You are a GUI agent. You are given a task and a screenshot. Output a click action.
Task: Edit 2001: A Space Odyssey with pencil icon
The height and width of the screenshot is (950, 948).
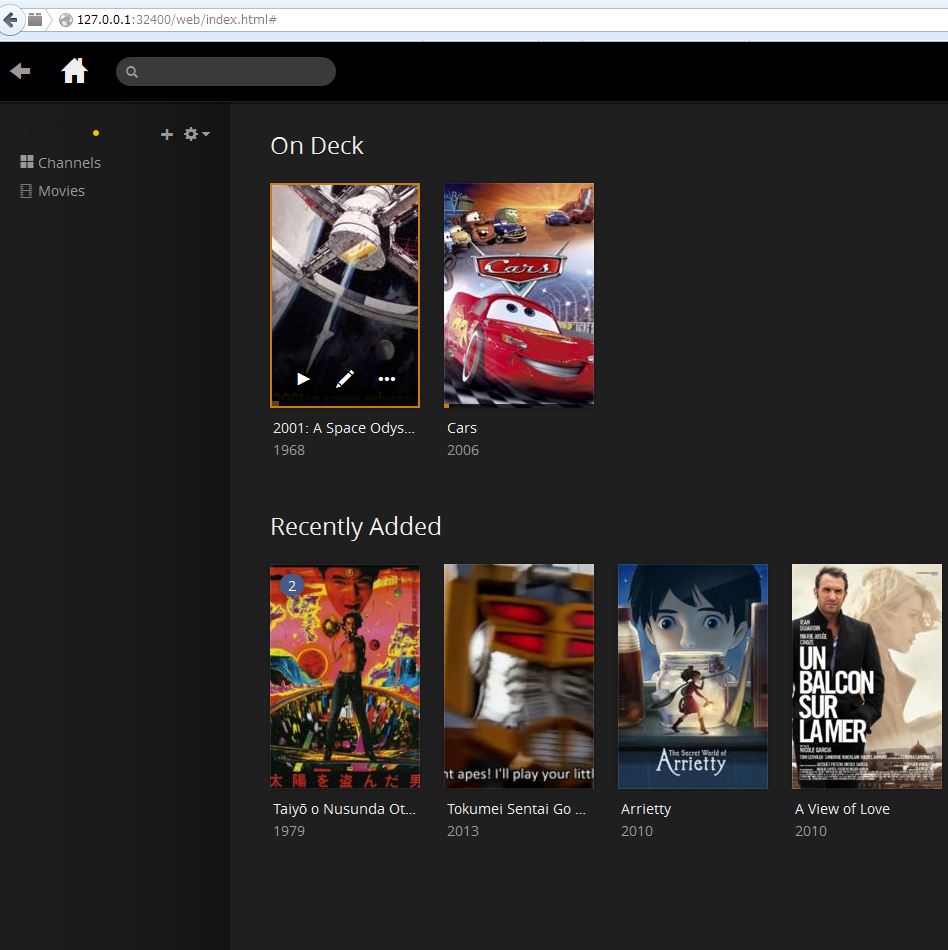[345, 379]
